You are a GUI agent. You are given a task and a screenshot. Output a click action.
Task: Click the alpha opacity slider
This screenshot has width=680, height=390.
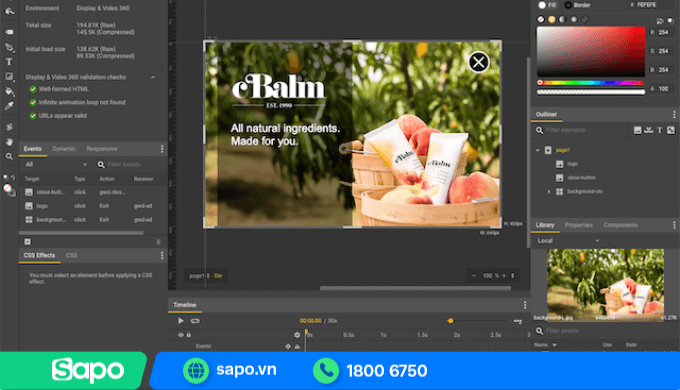(591, 92)
